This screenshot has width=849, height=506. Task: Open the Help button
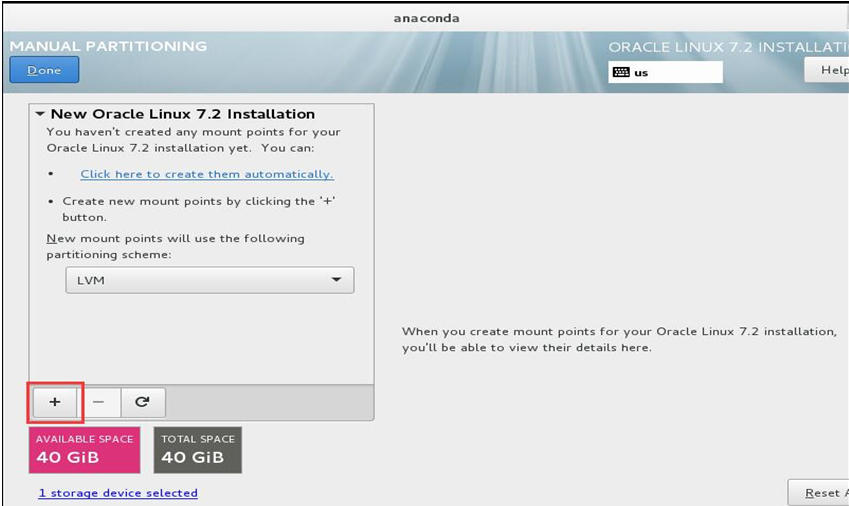pos(827,70)
